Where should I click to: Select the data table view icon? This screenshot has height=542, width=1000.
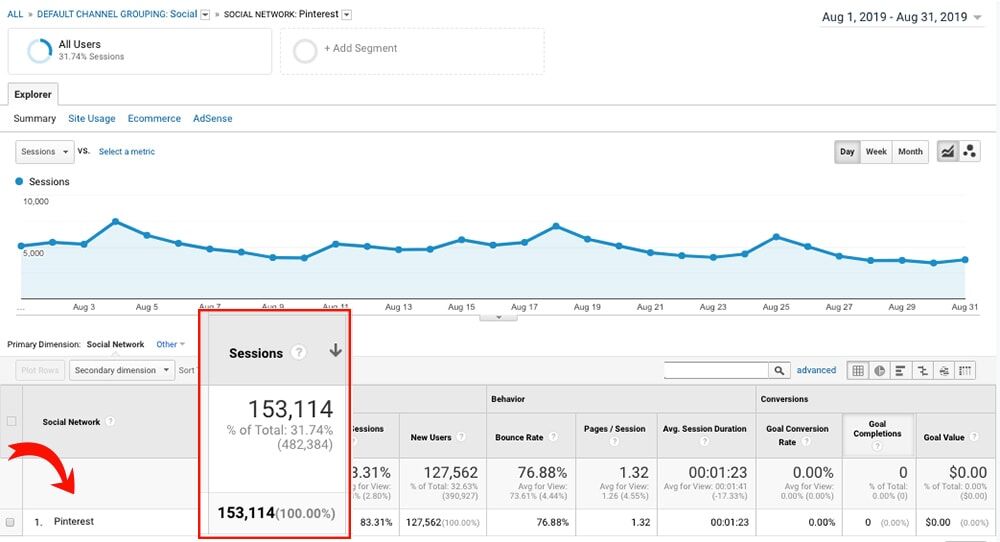tap(857, 370)
